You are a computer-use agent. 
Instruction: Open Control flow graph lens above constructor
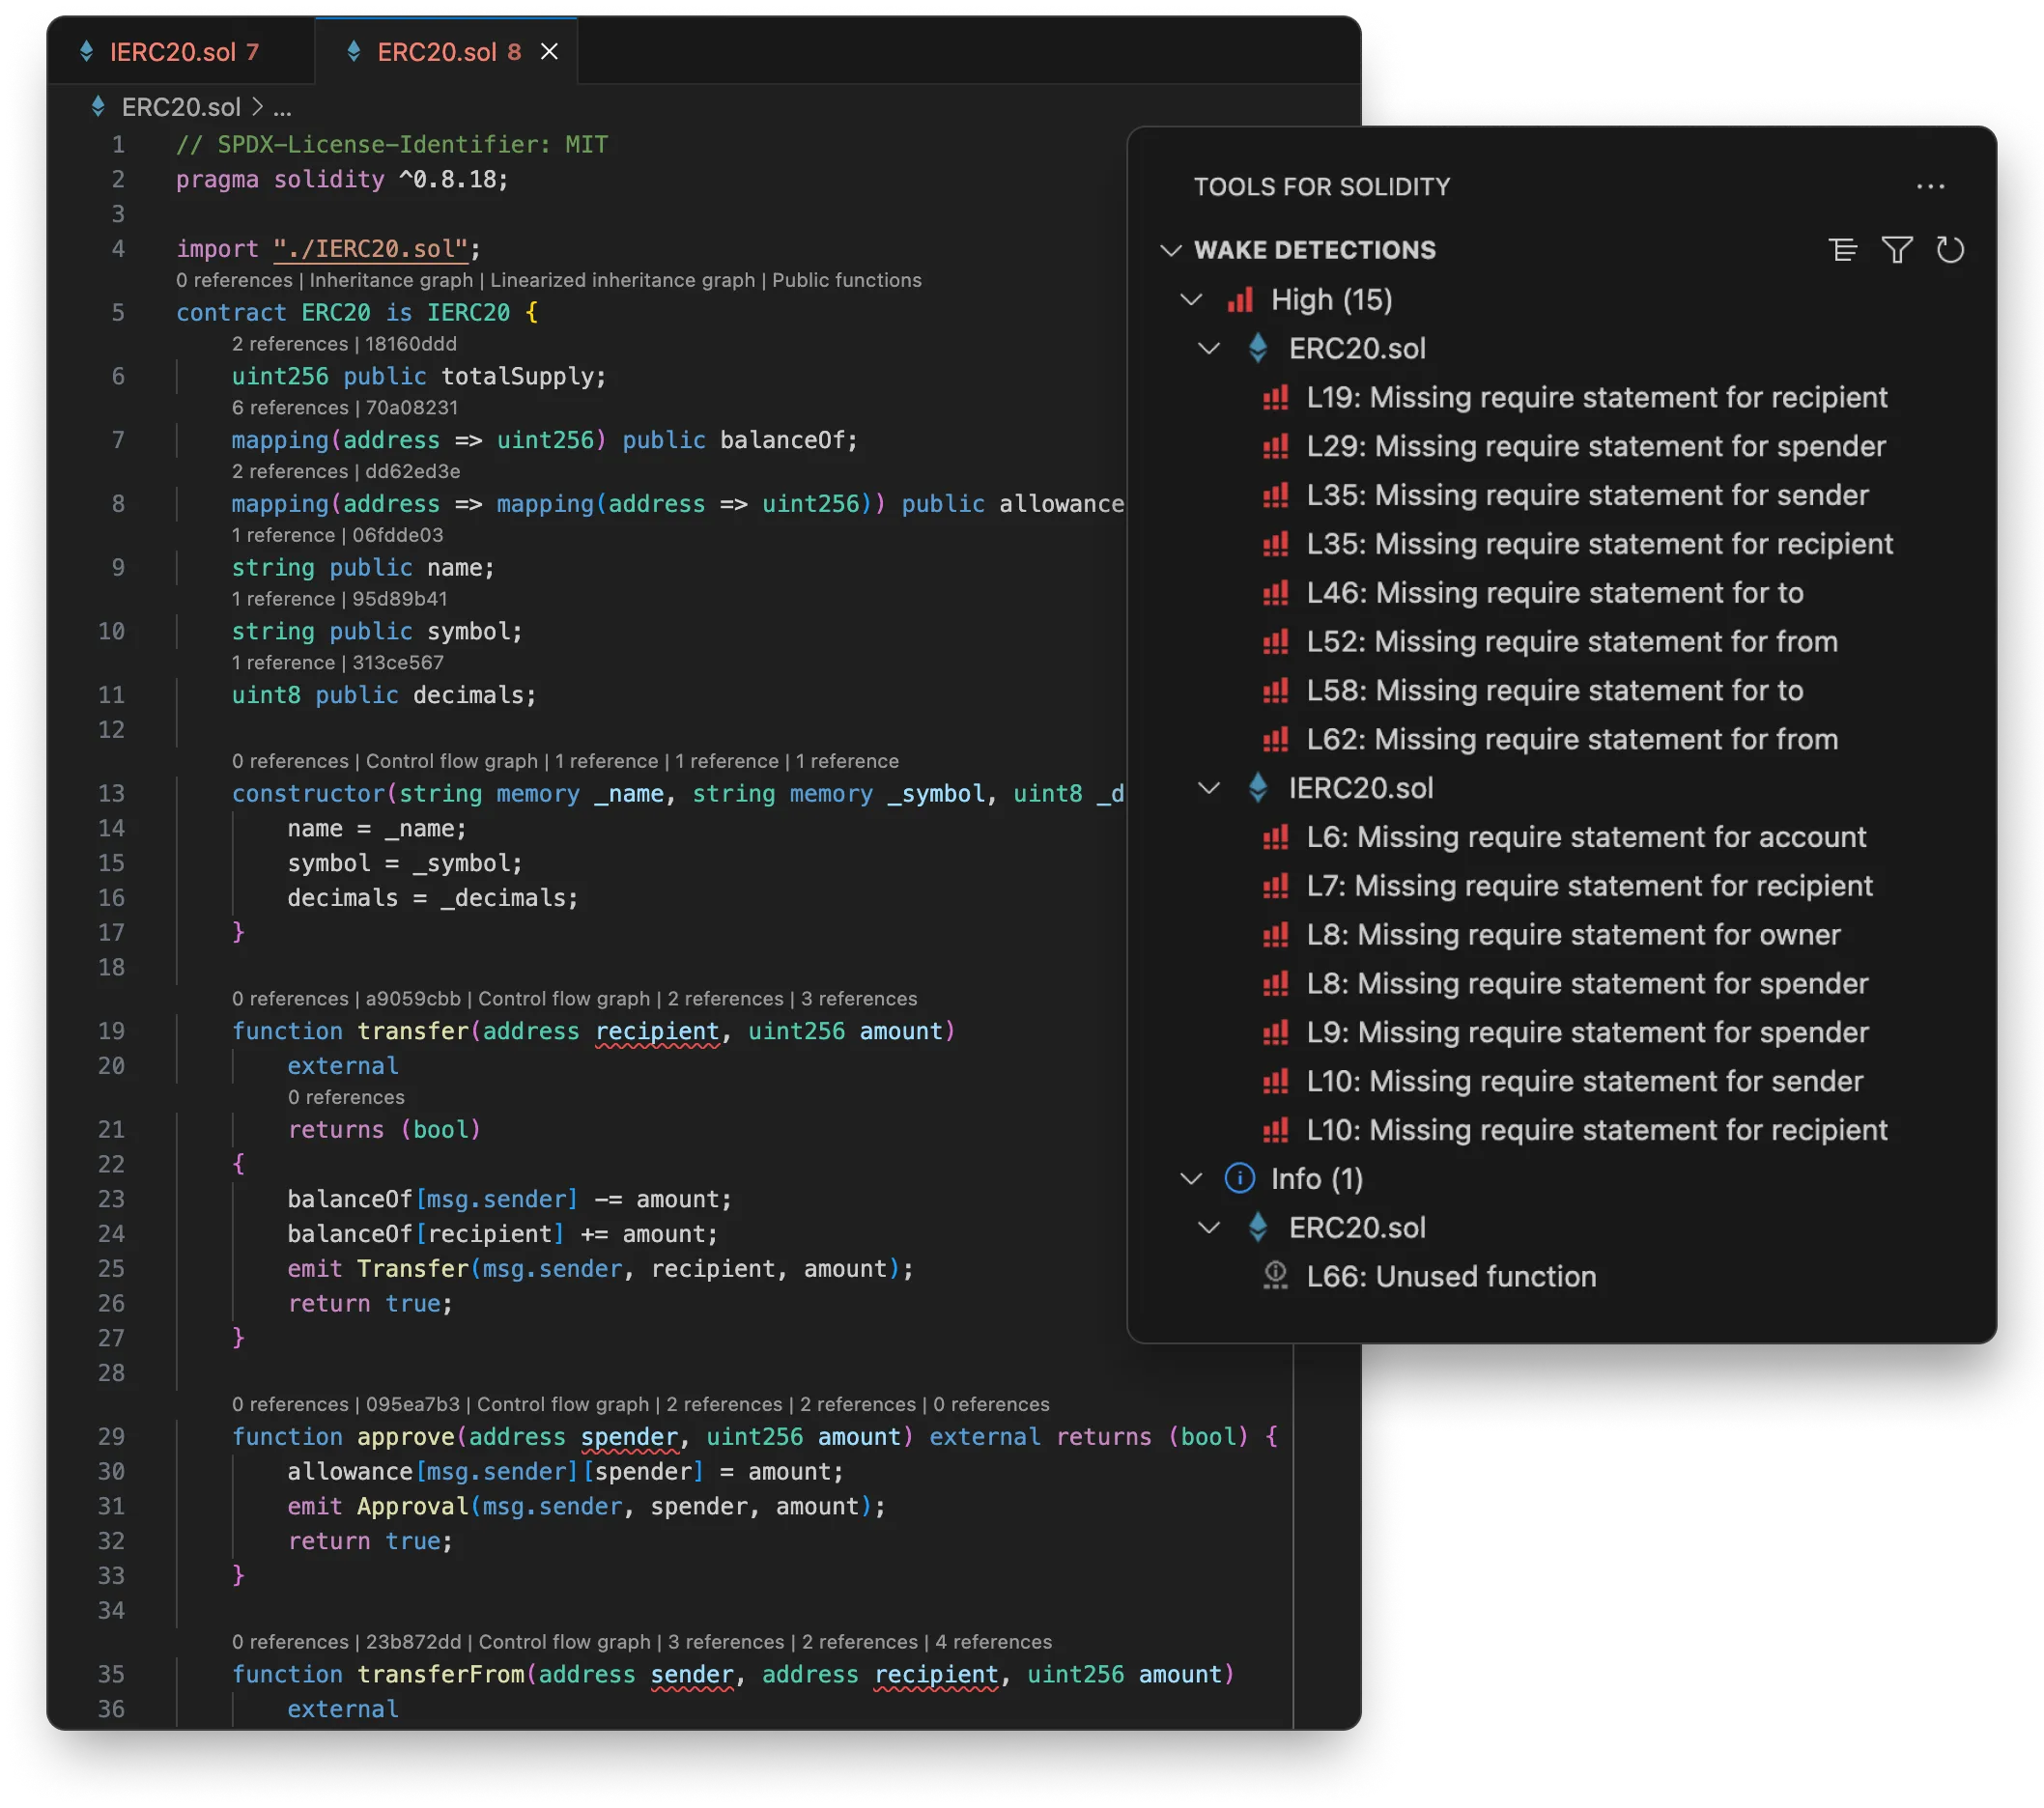tap(451, 761)
